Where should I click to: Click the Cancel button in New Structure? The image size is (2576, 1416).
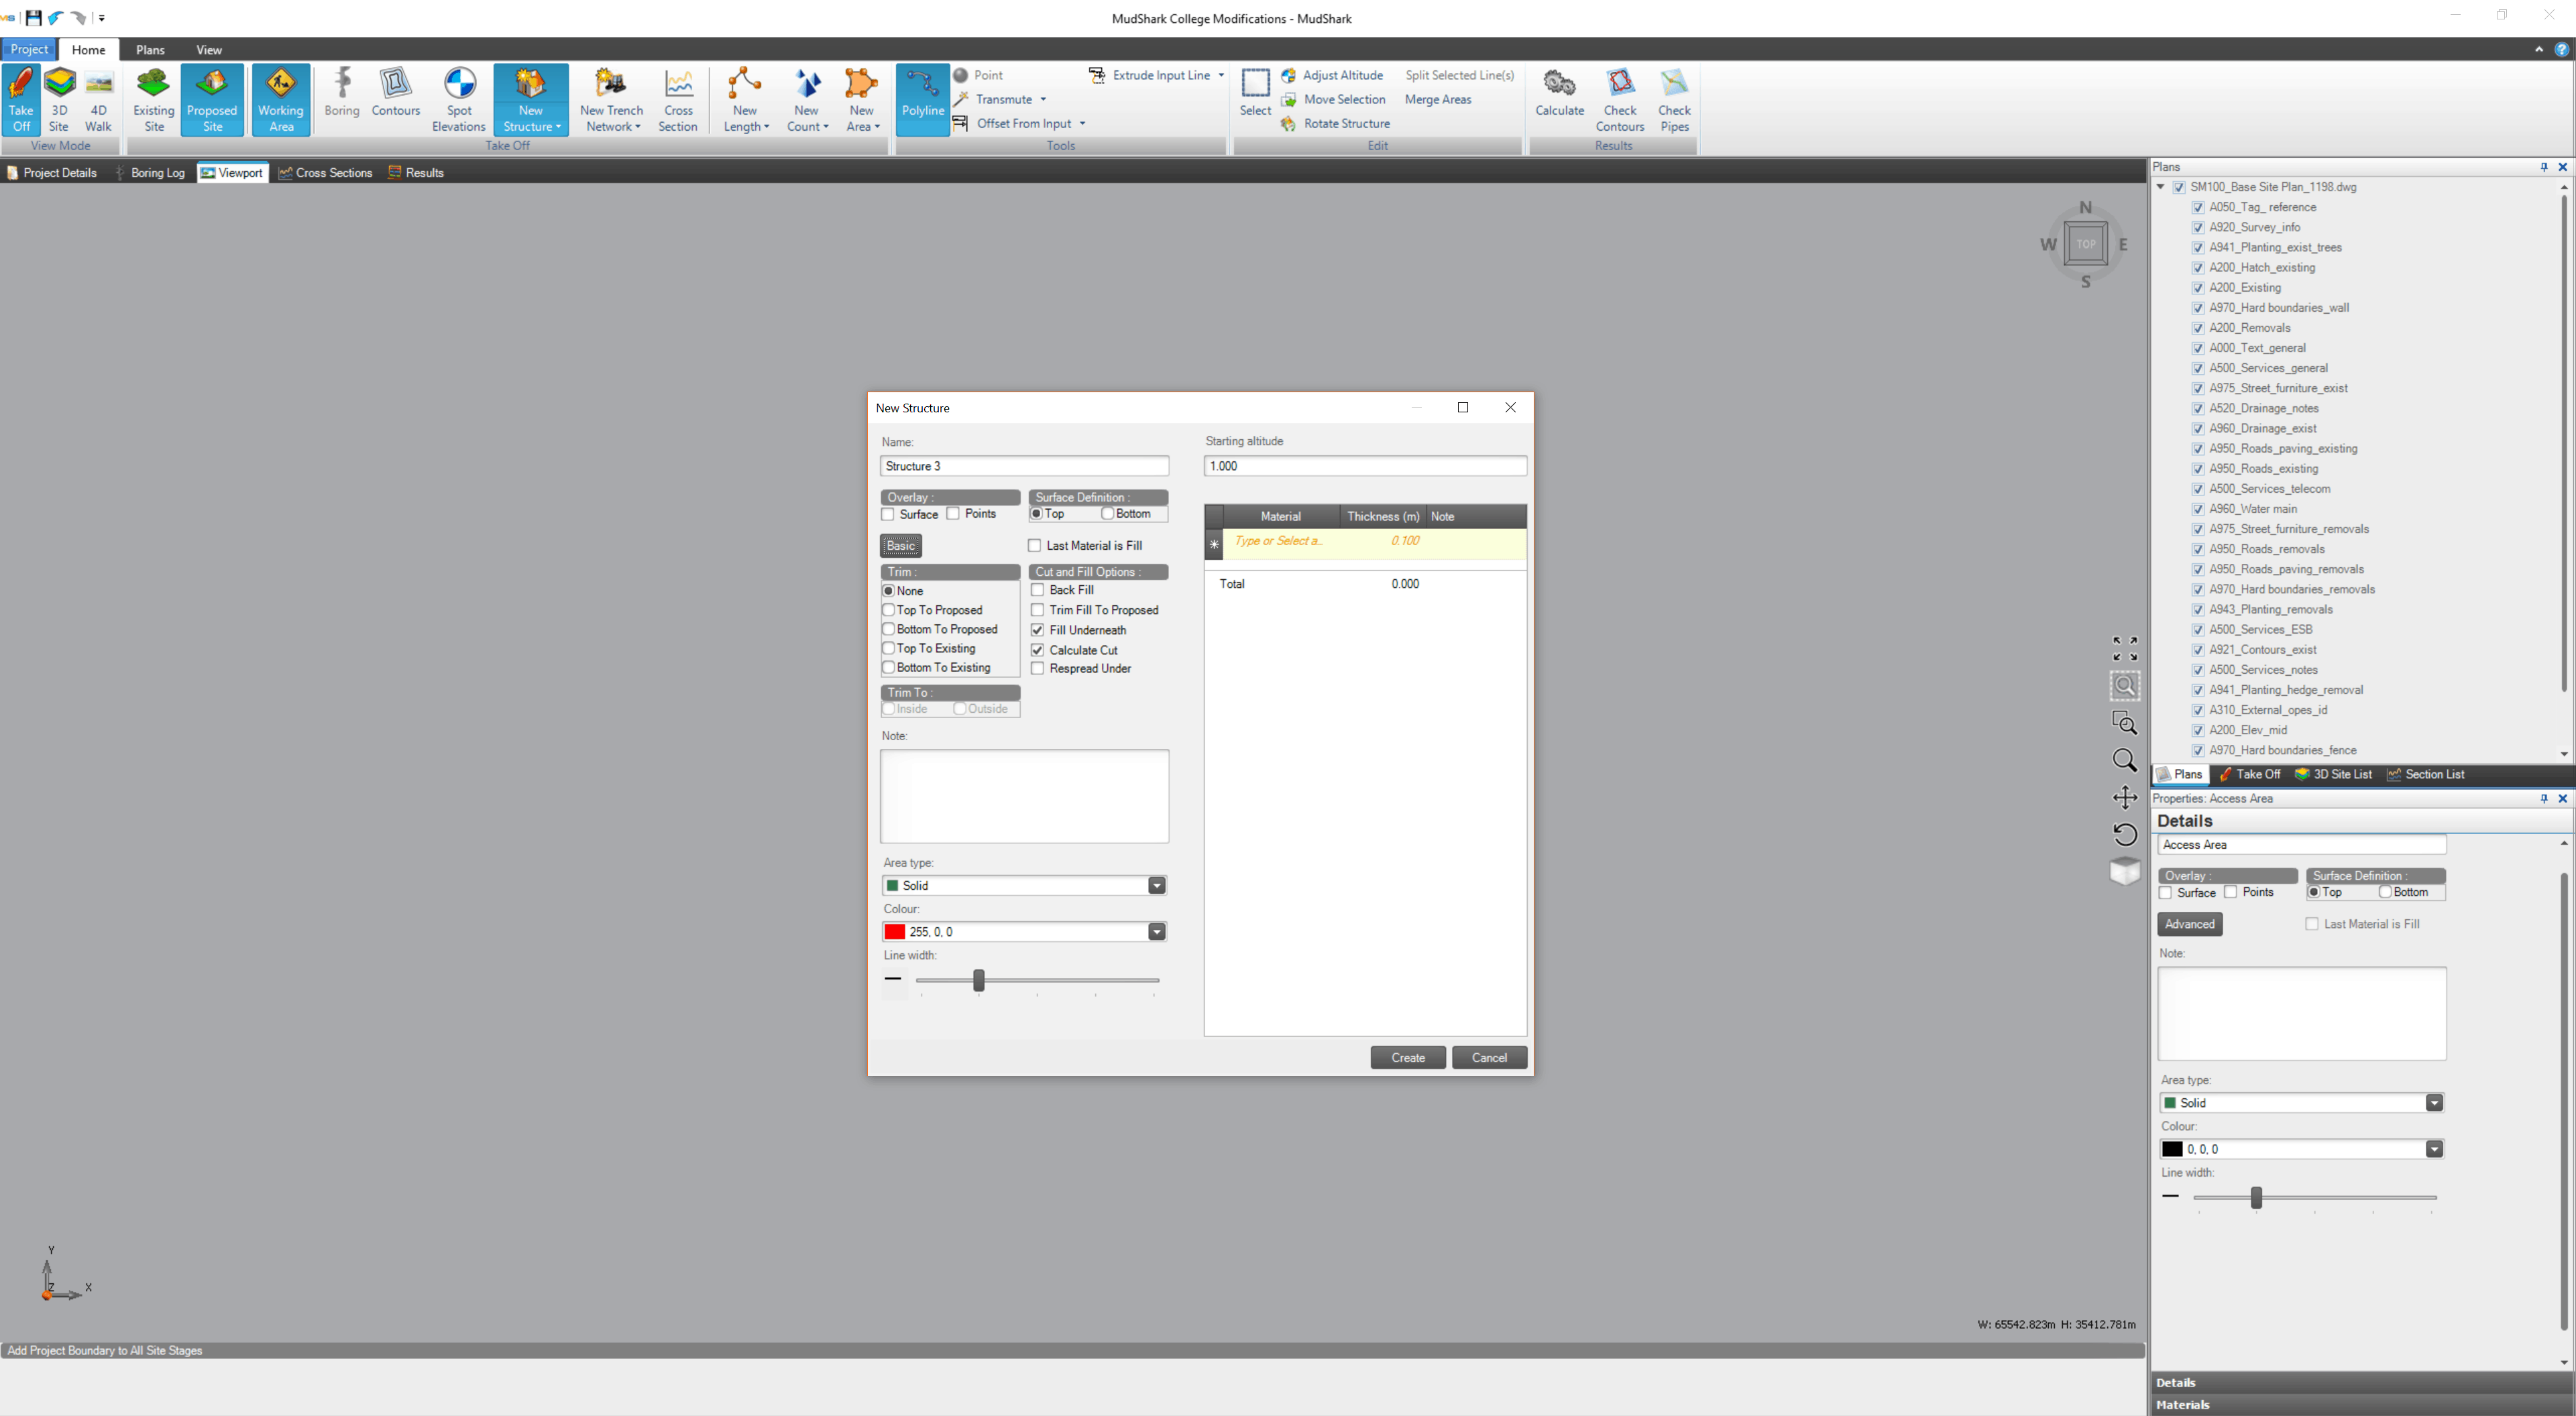tap(1488, 1057)
